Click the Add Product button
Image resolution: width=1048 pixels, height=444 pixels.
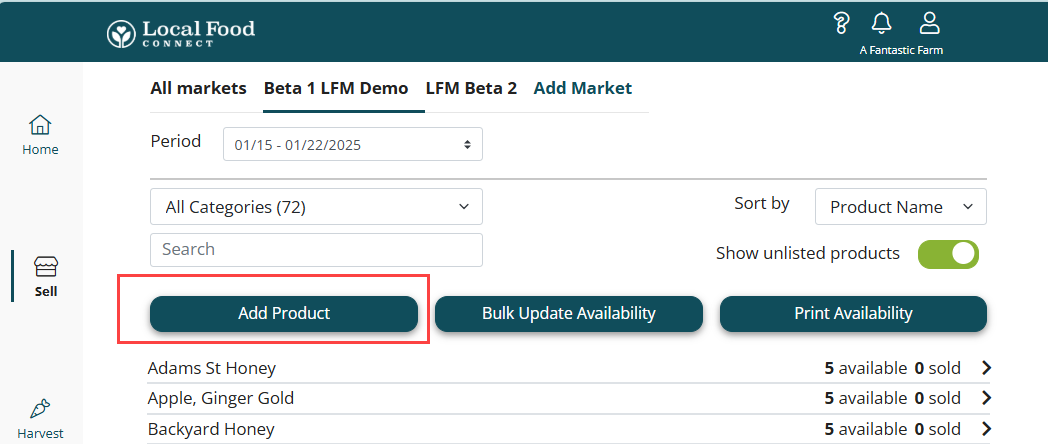coord(284,313)
